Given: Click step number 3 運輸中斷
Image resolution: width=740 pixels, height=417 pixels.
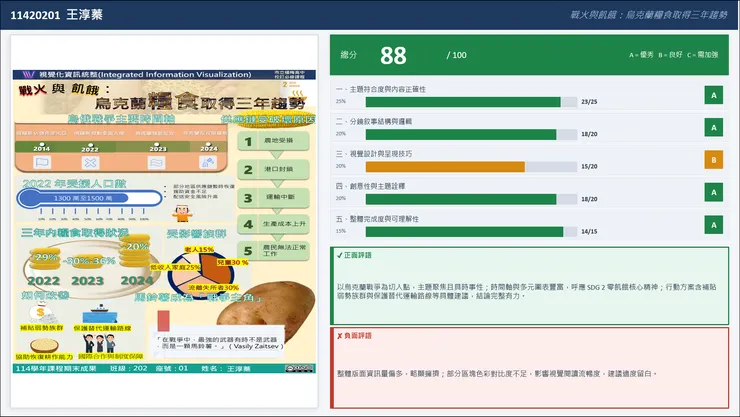Looking at the screenshot, I should tap(273, 198).
